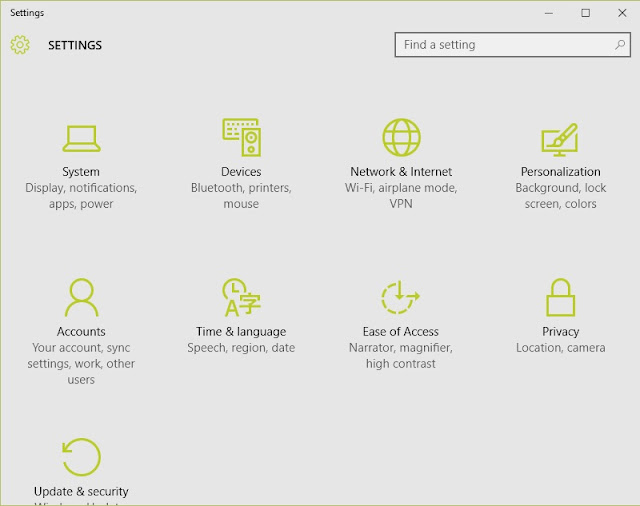Image resolution: width=640 pixels, height=506 pixels.
Task: Select the Accounts label
Action: tap(81, 331)
